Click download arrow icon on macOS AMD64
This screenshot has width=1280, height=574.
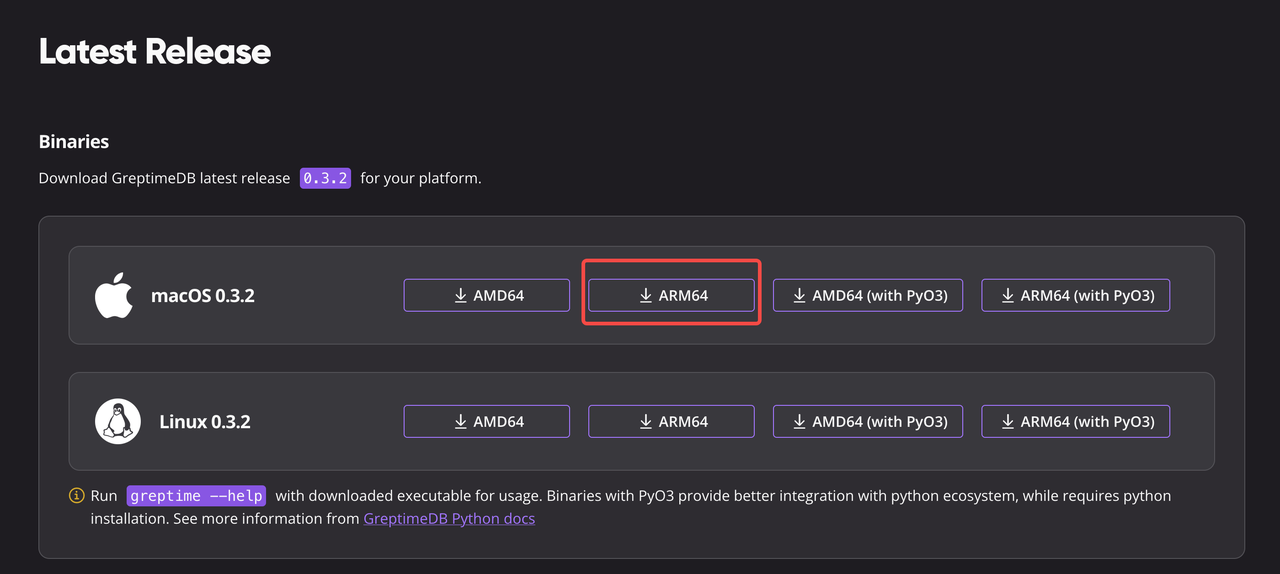click(x=461, y=296)
